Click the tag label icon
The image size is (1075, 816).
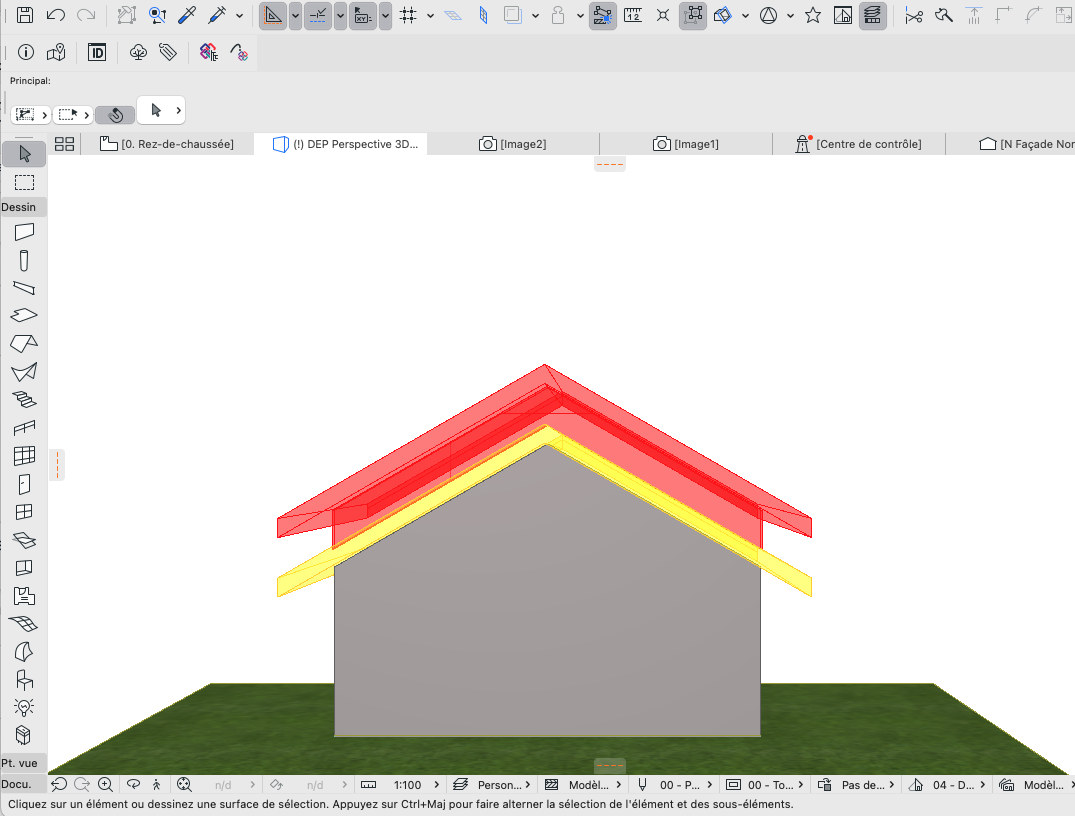[x=168, y=52]
